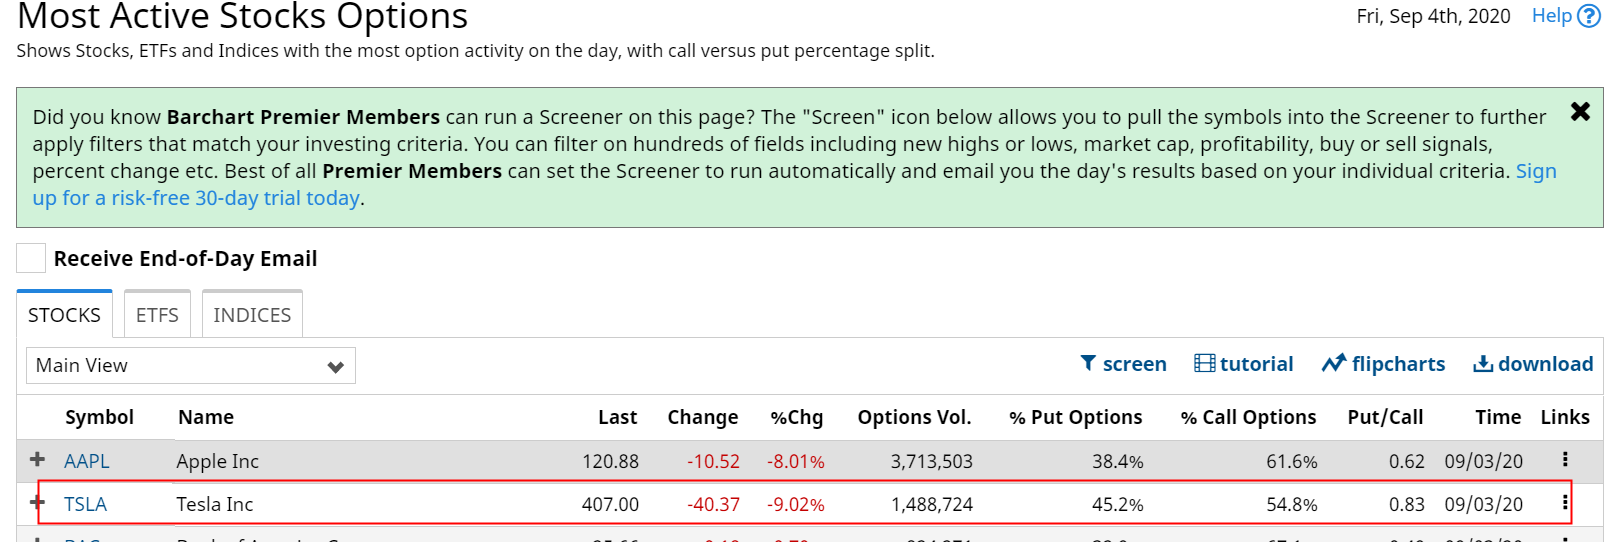Expand the AAPL row details
Viewport: 1608px width, 542px height.
(x=38, y=459)
